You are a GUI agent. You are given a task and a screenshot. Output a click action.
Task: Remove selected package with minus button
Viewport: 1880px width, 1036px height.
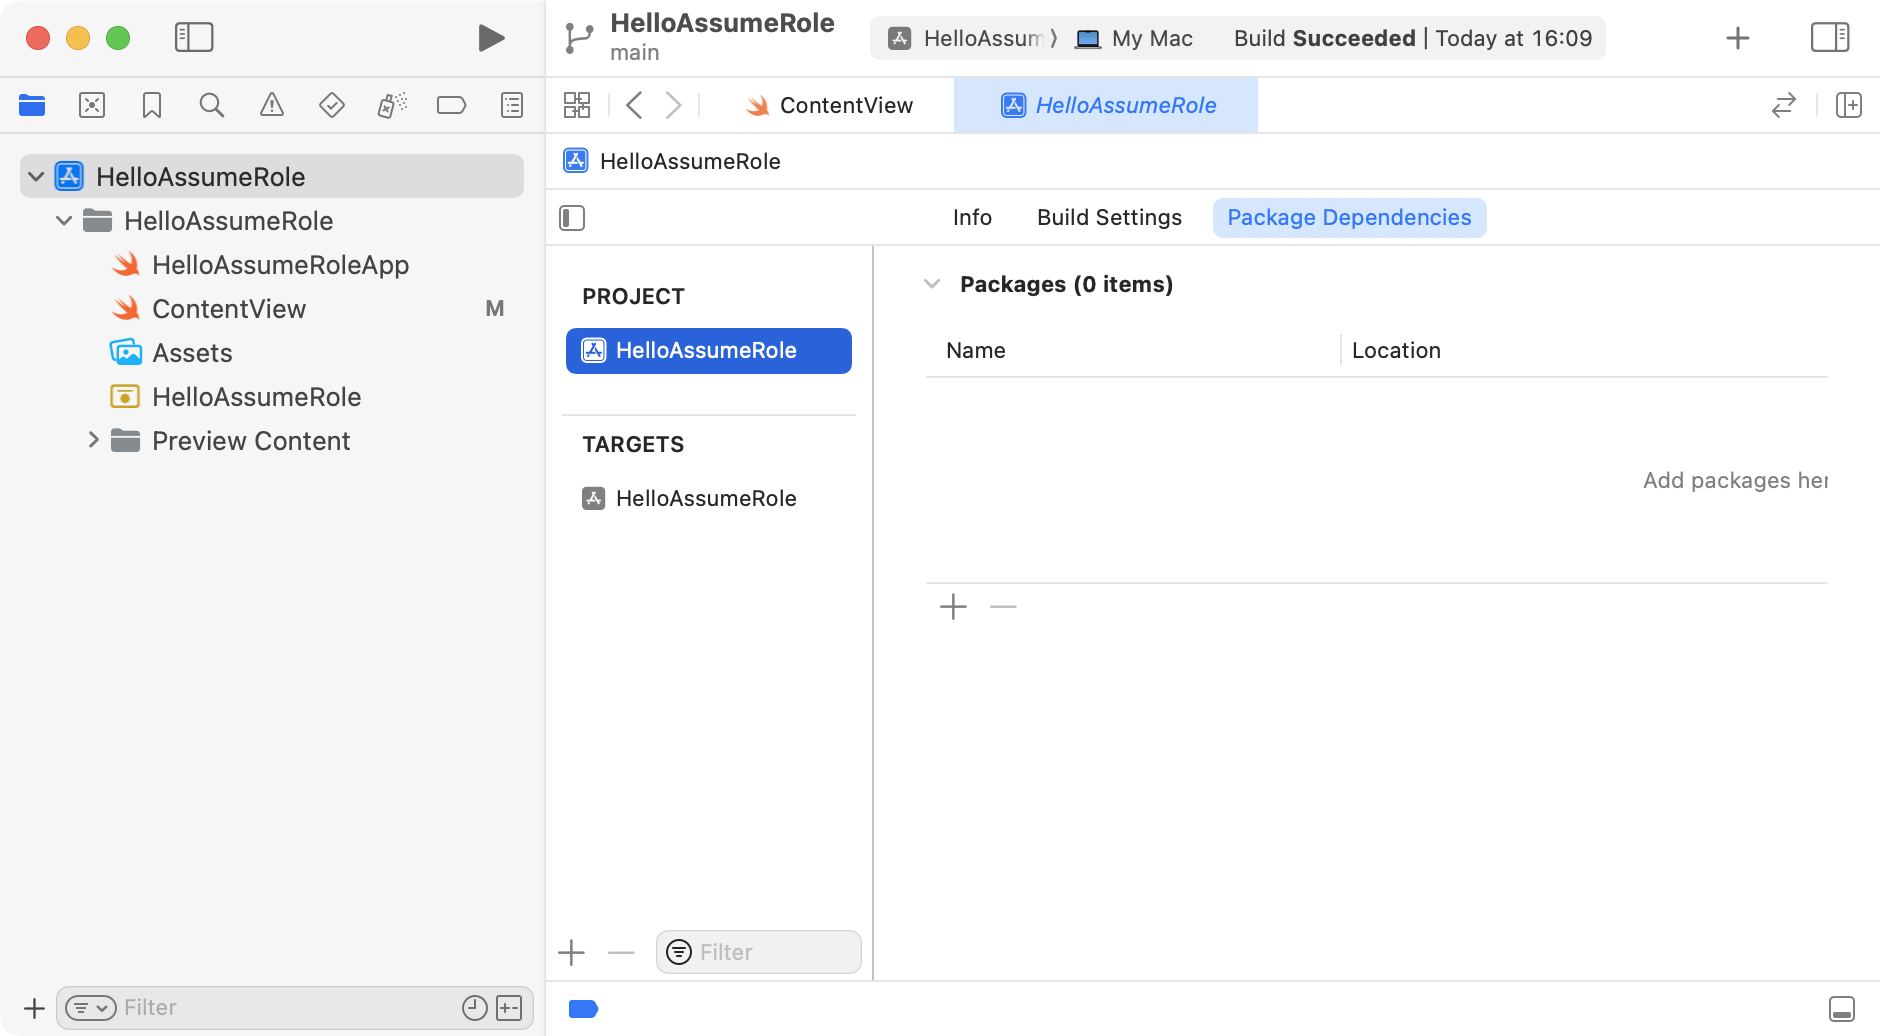(x=1003, y=607)
